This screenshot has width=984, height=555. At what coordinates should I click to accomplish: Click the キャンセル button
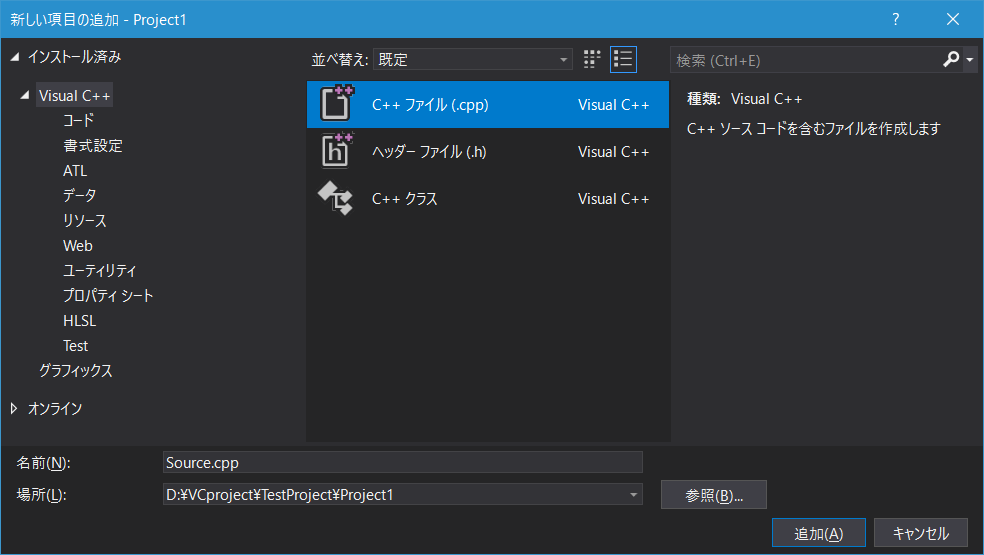coord(921,533)
